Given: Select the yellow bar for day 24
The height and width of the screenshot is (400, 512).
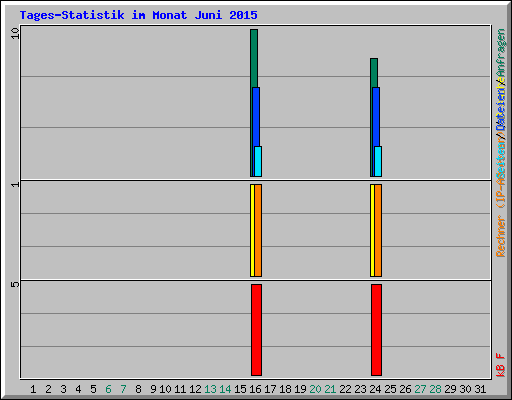Looking at the screenshot, I should (372, 230).
